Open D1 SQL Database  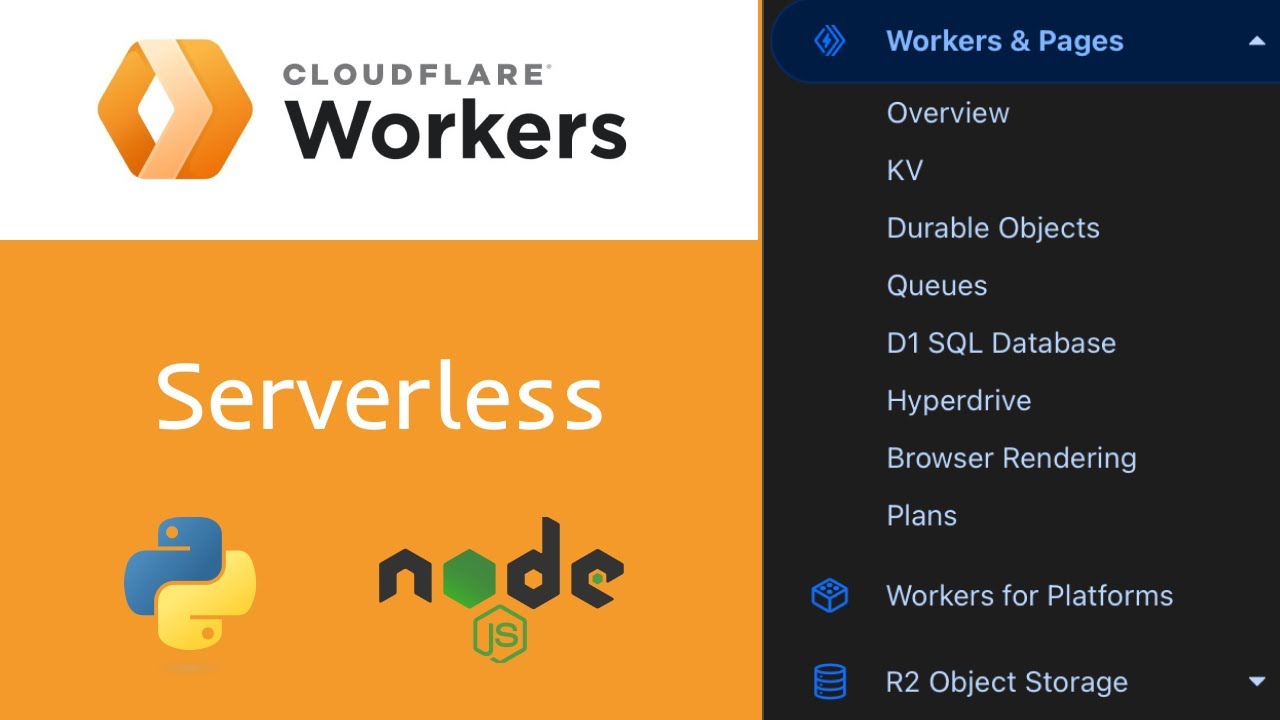pos(1001,343)
